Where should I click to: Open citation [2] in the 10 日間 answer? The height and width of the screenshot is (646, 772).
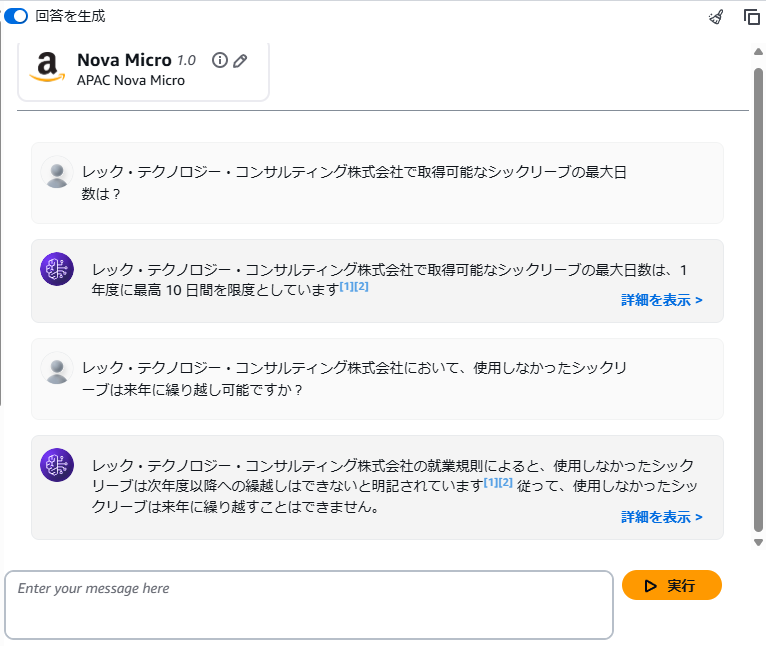[x=361, y=286]
